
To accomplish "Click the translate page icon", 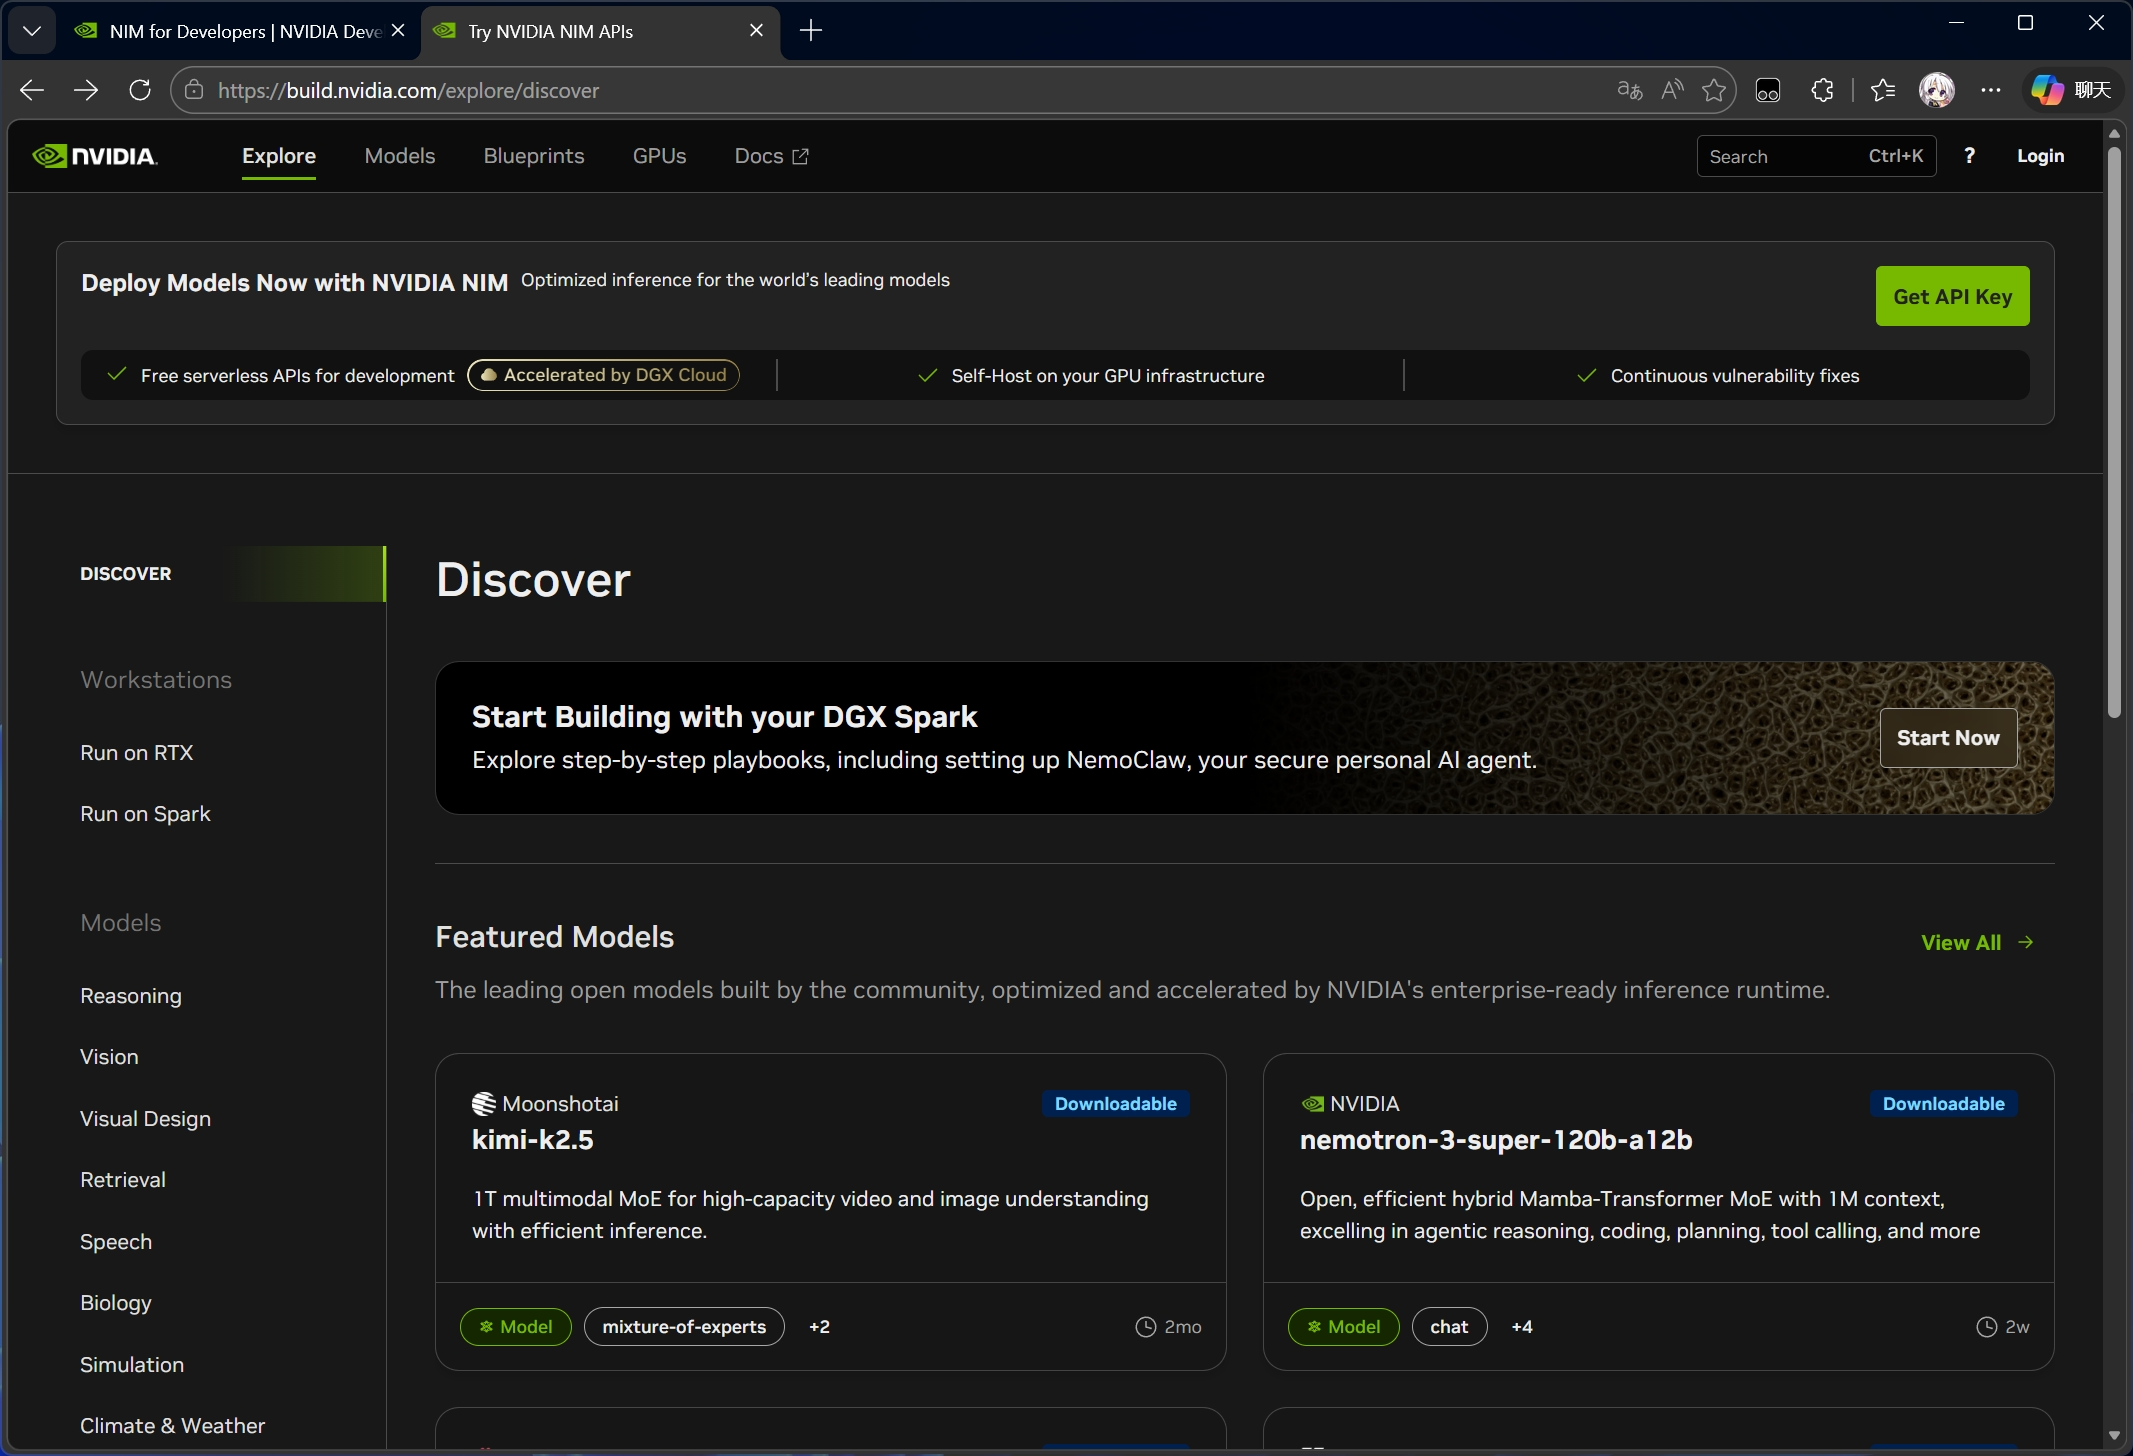I will [1629, 90].
